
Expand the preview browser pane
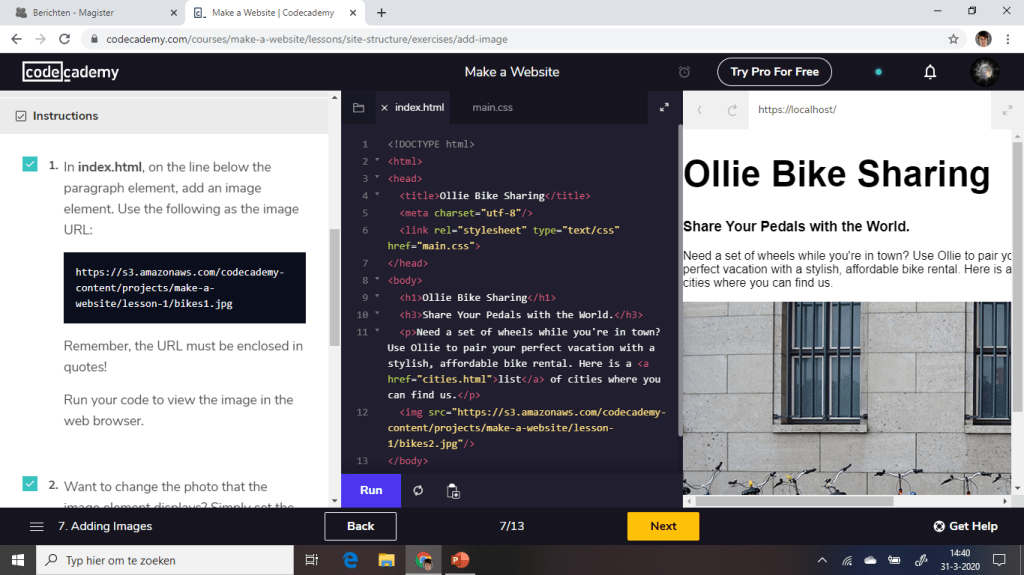pos(1006,110)
